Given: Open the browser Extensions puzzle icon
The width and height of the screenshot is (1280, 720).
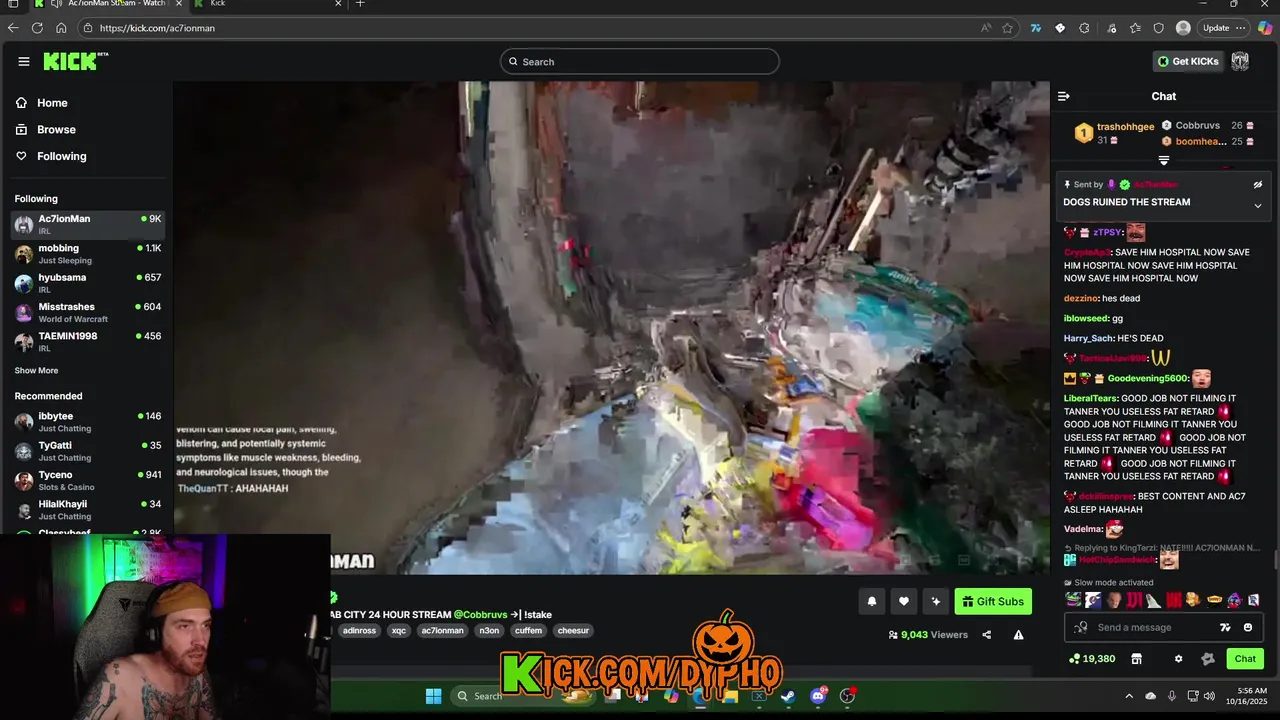Looking at the screenshot, I should pos(1084,28).
